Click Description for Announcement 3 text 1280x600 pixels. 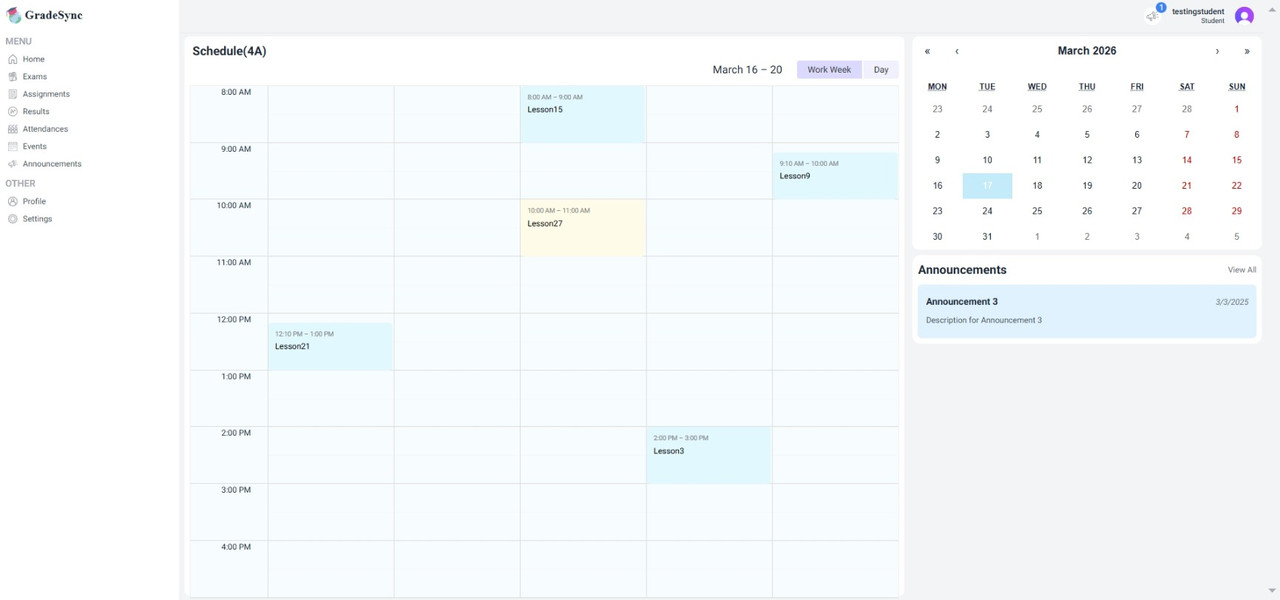tap(984, 321)
